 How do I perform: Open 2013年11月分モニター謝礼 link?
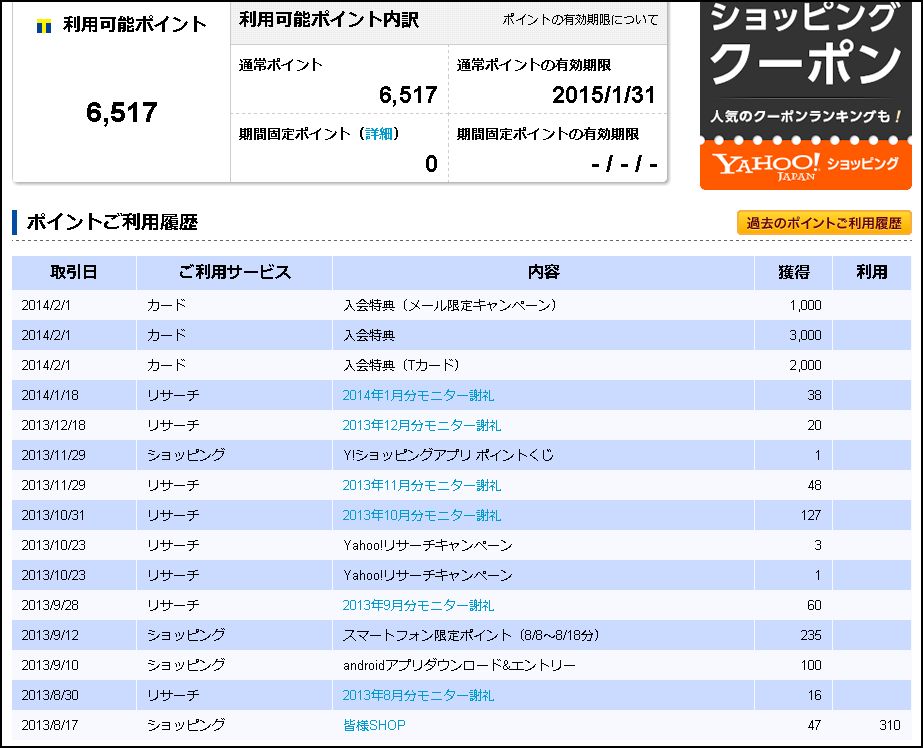click(421, 485)
